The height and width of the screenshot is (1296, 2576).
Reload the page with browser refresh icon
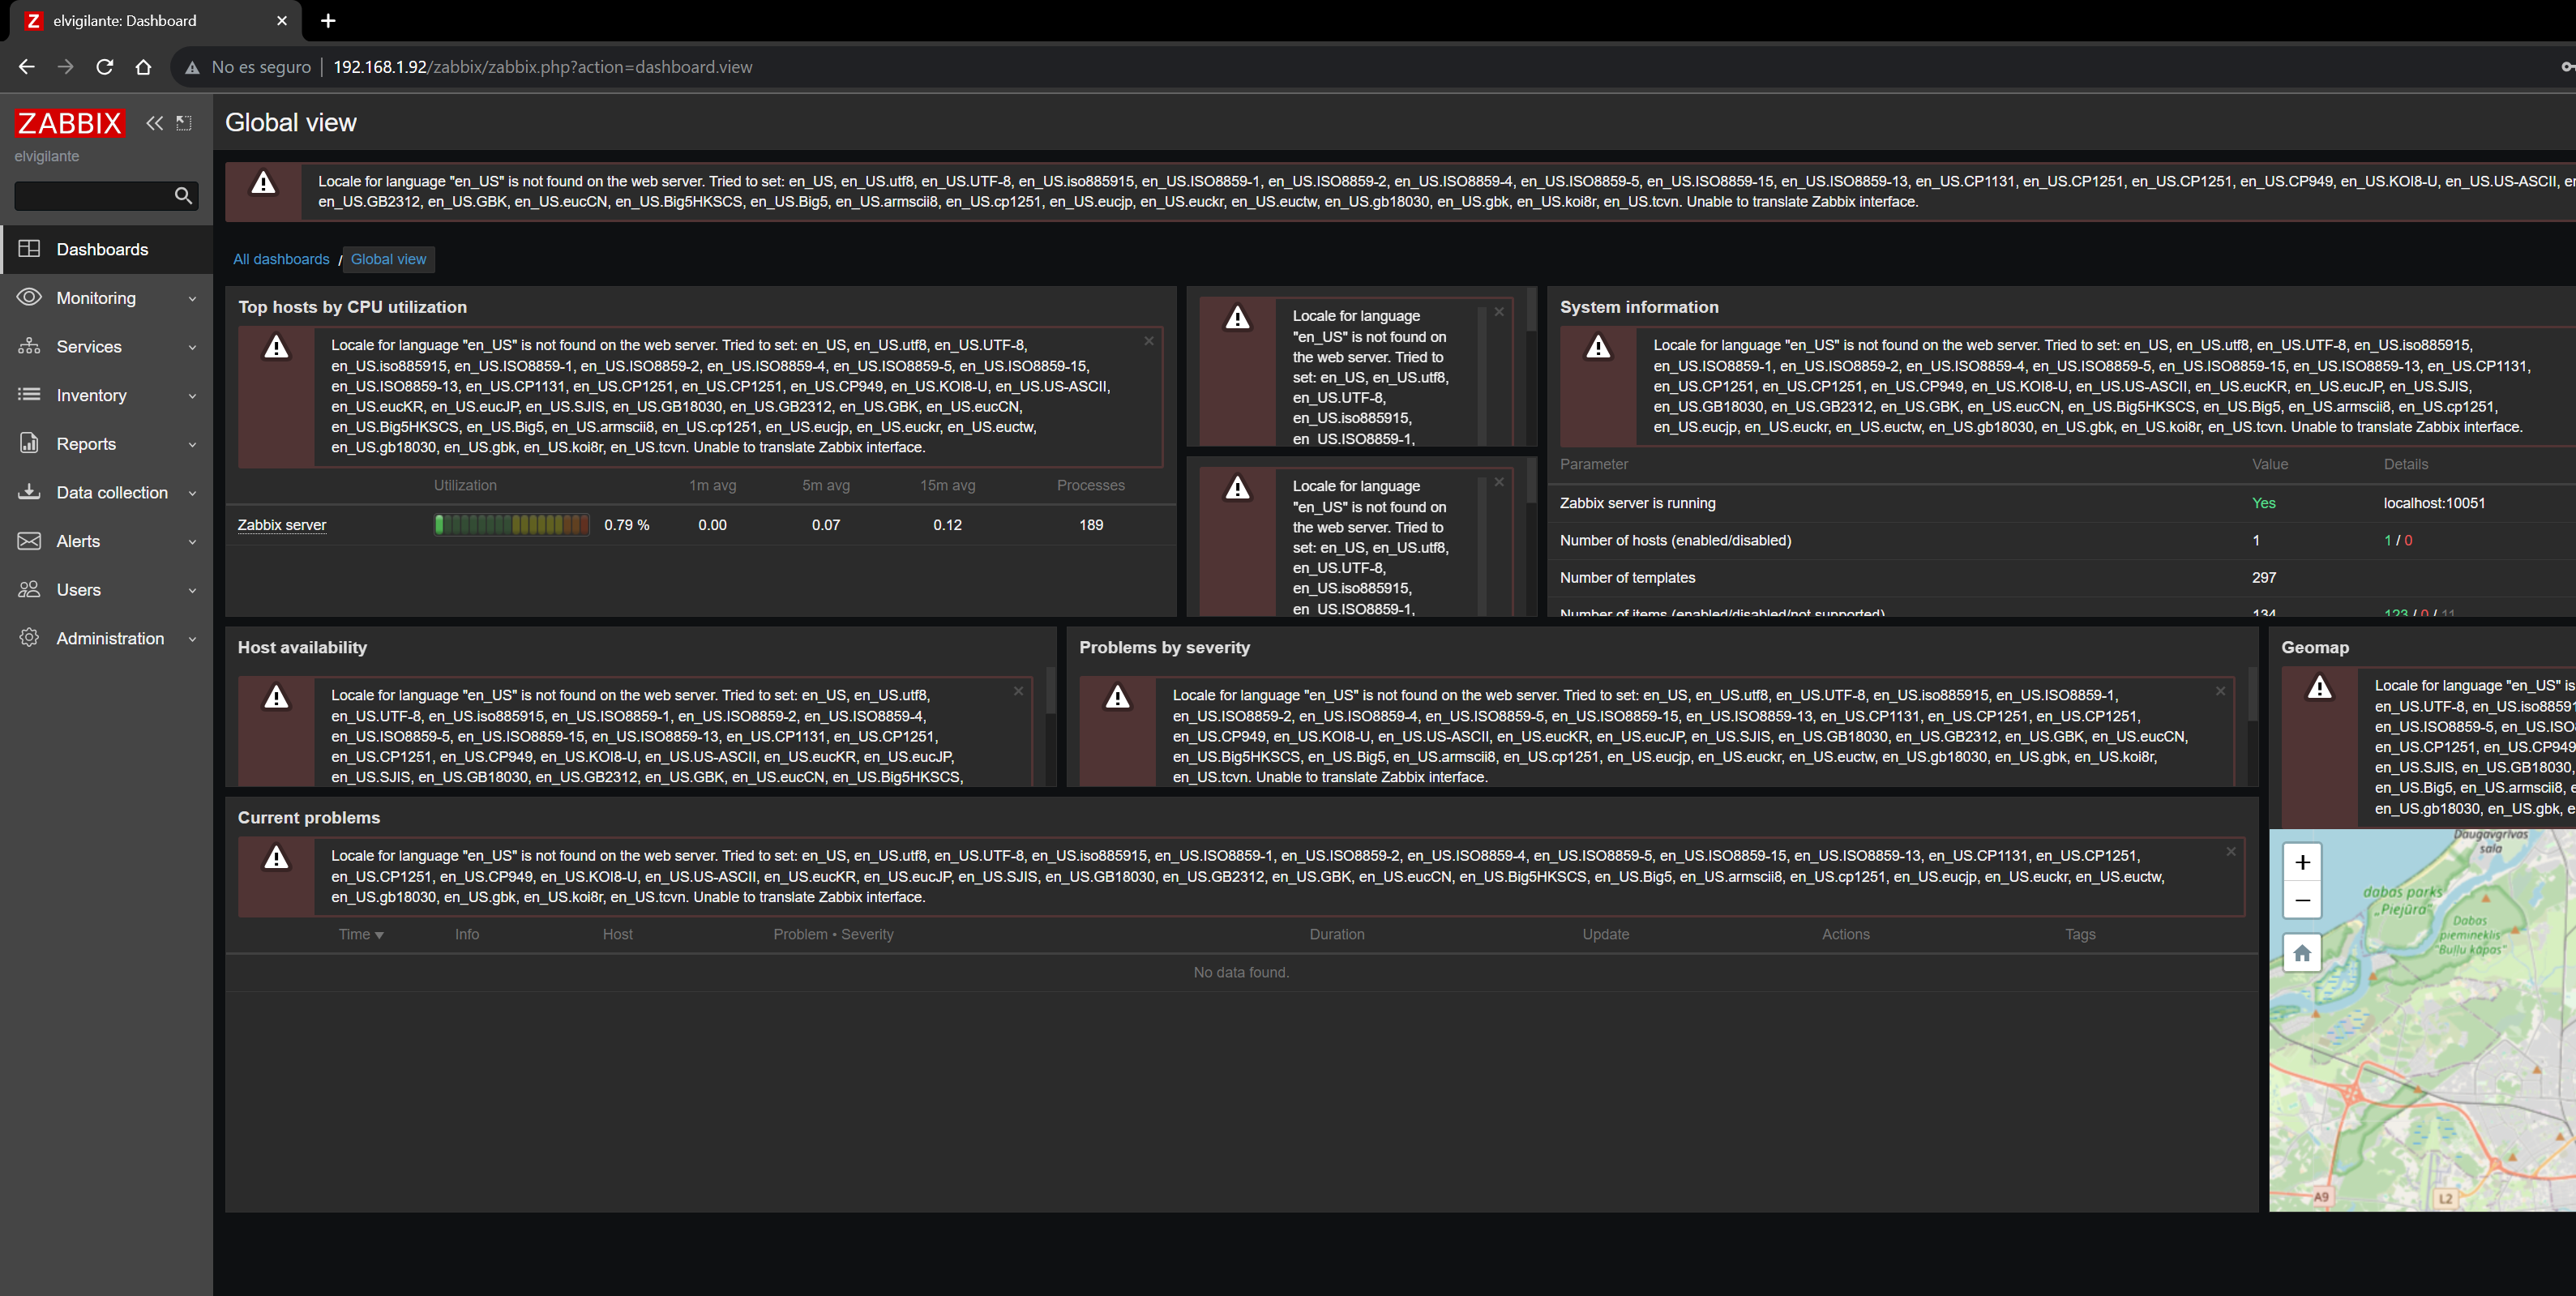coord(104,67)
